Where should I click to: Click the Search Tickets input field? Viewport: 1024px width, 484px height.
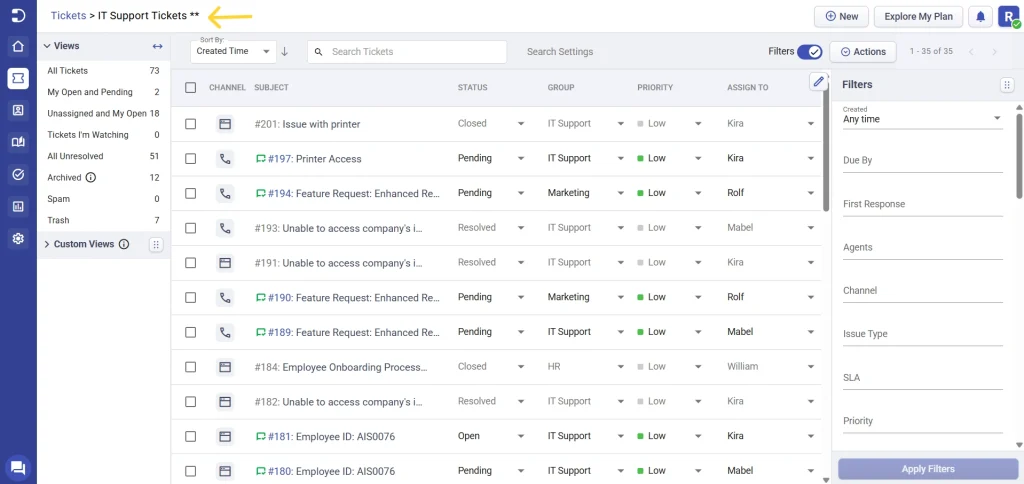(x=407, y=52)
